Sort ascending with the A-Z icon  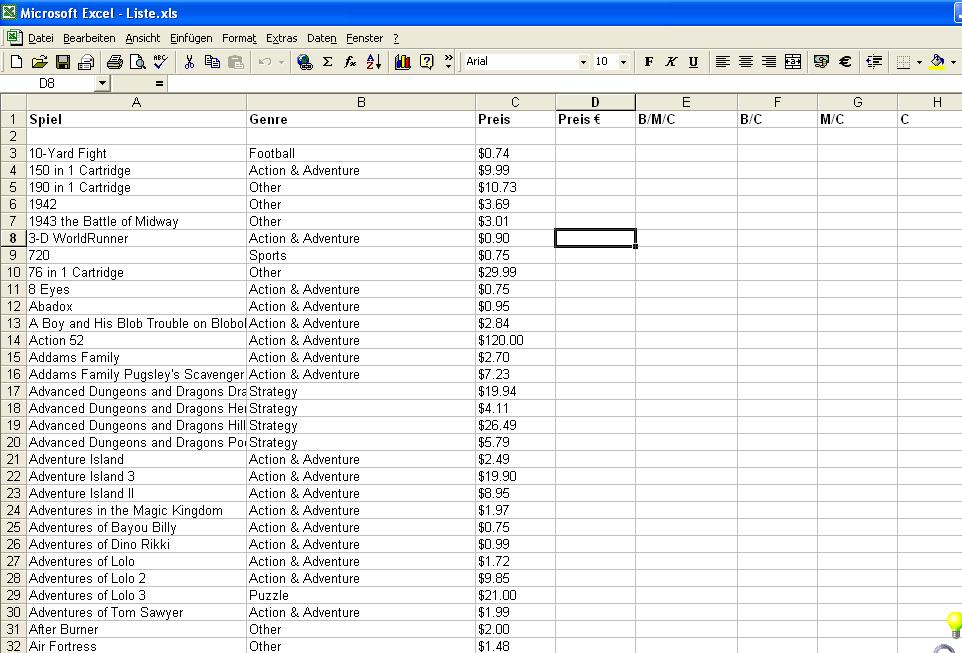374,62
